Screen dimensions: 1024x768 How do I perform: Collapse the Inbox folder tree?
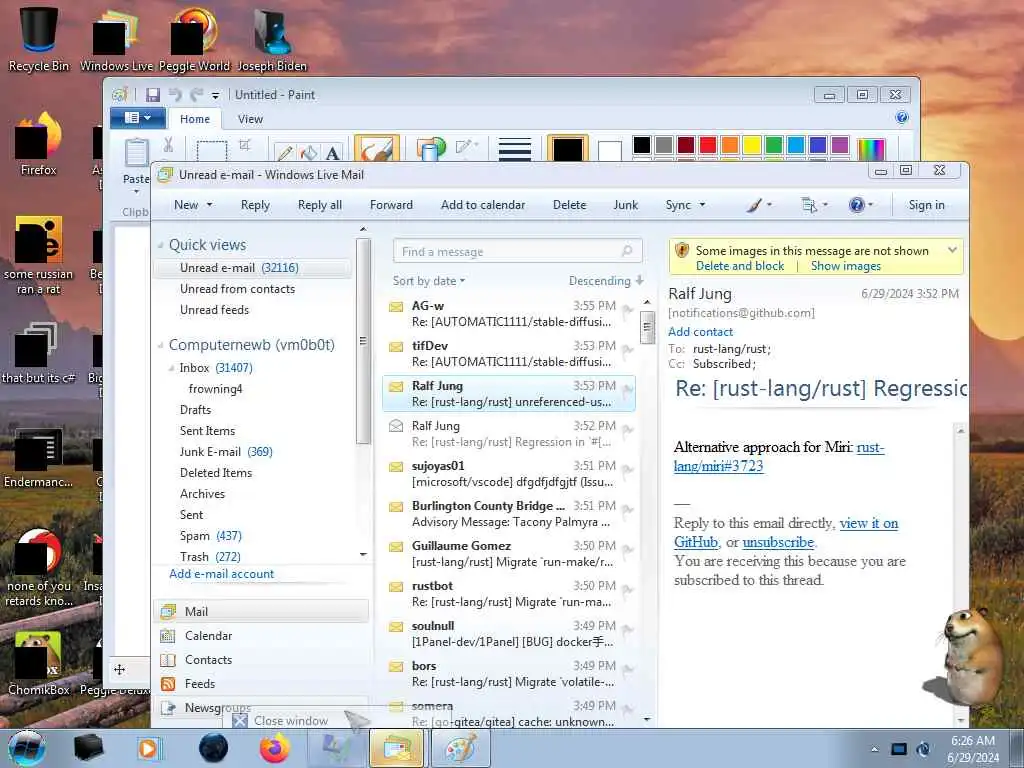172,368
